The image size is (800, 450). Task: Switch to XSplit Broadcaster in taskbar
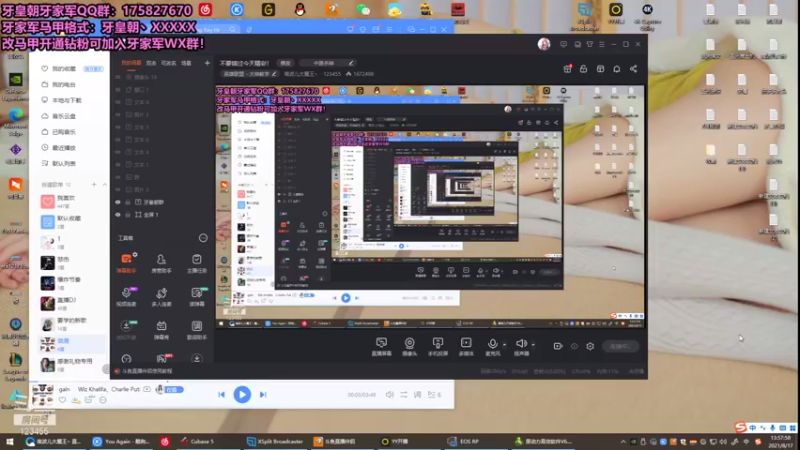click(276, 441)
